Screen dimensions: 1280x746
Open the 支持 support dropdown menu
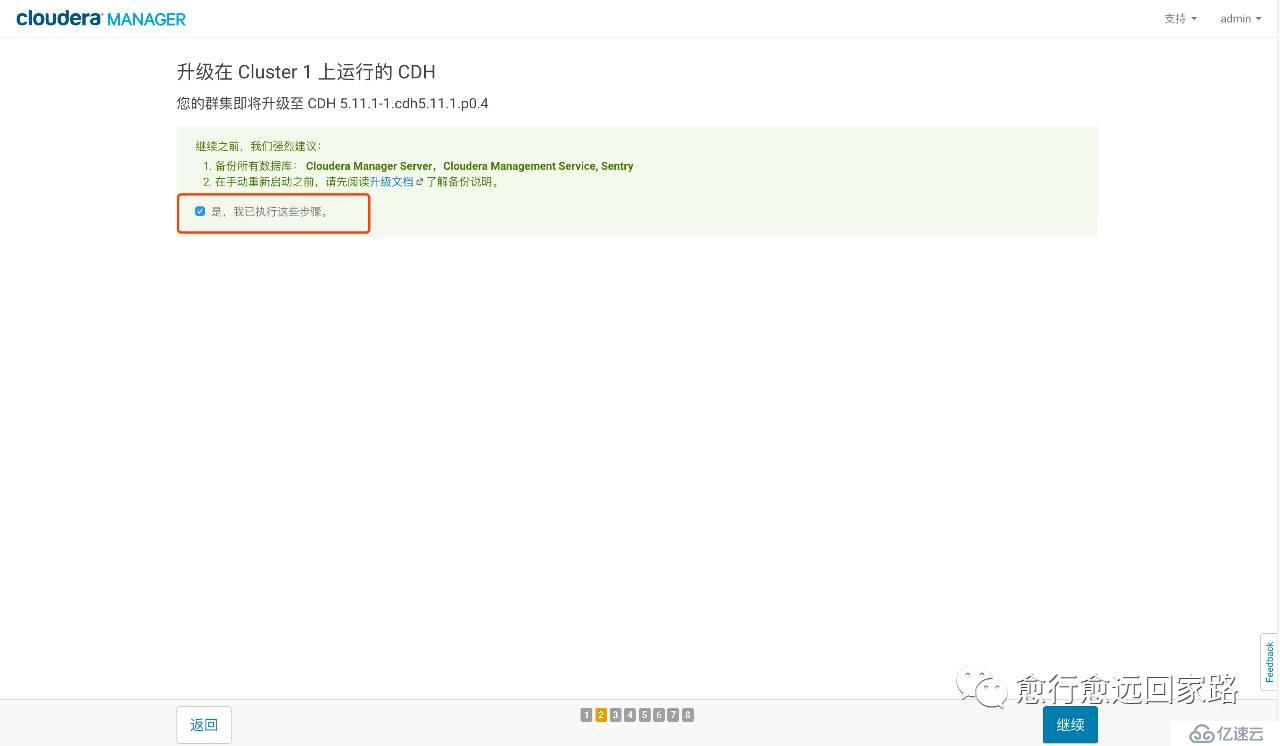tap(1180, 19)
